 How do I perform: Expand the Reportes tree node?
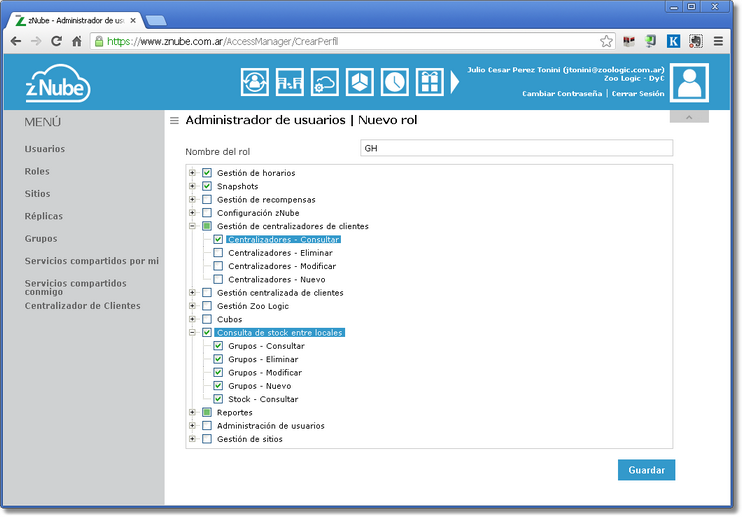(192, 412)
